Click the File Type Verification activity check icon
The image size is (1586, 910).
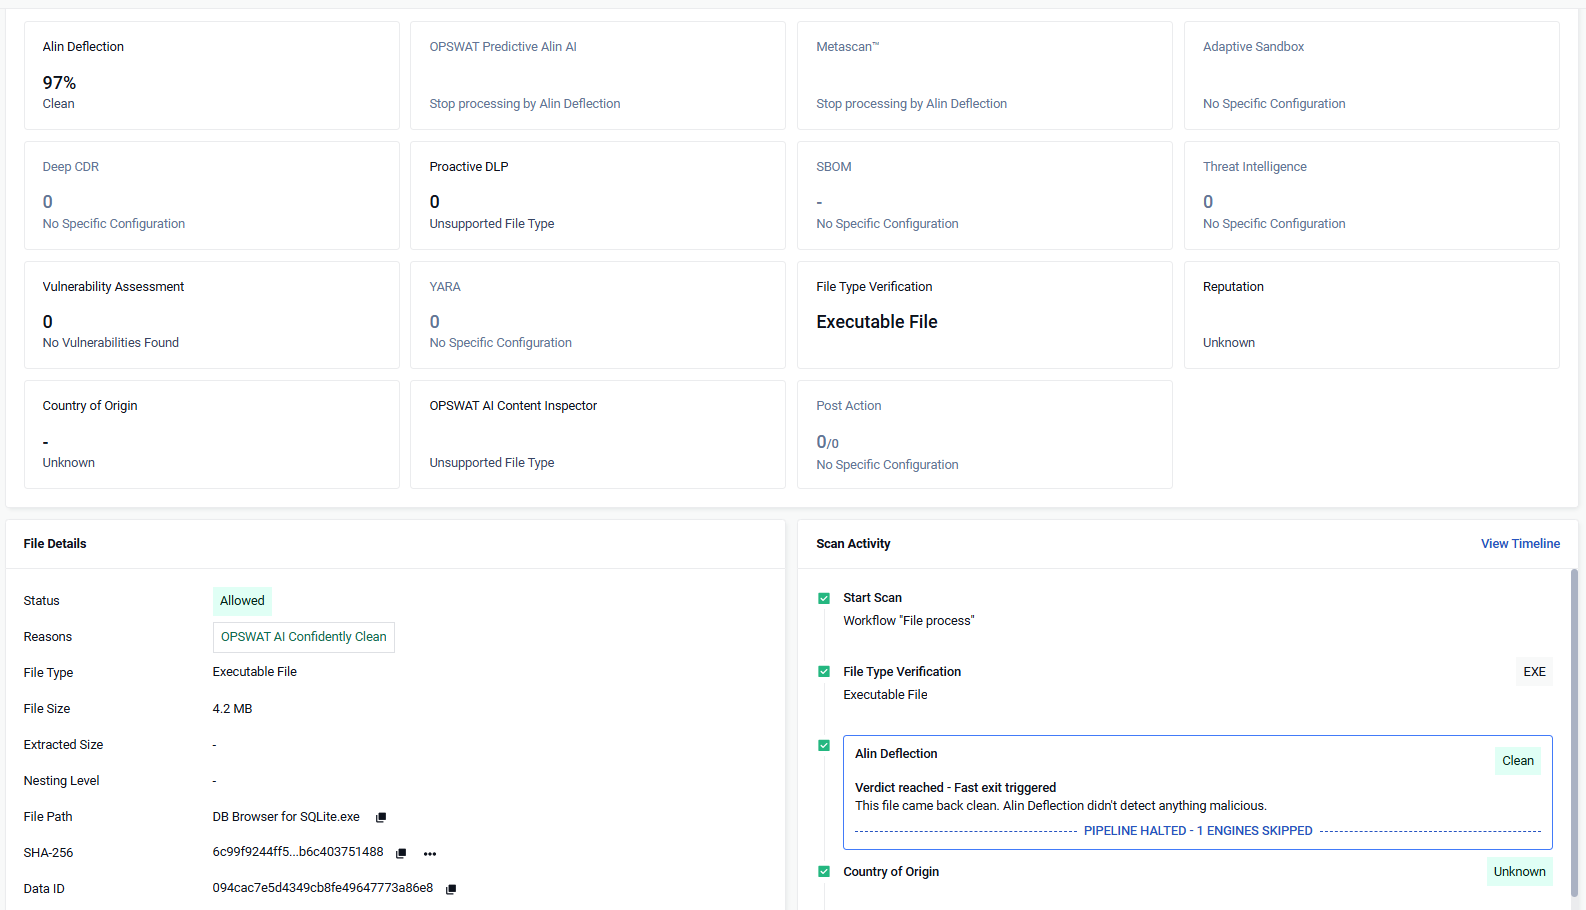(x=824, y=672)
